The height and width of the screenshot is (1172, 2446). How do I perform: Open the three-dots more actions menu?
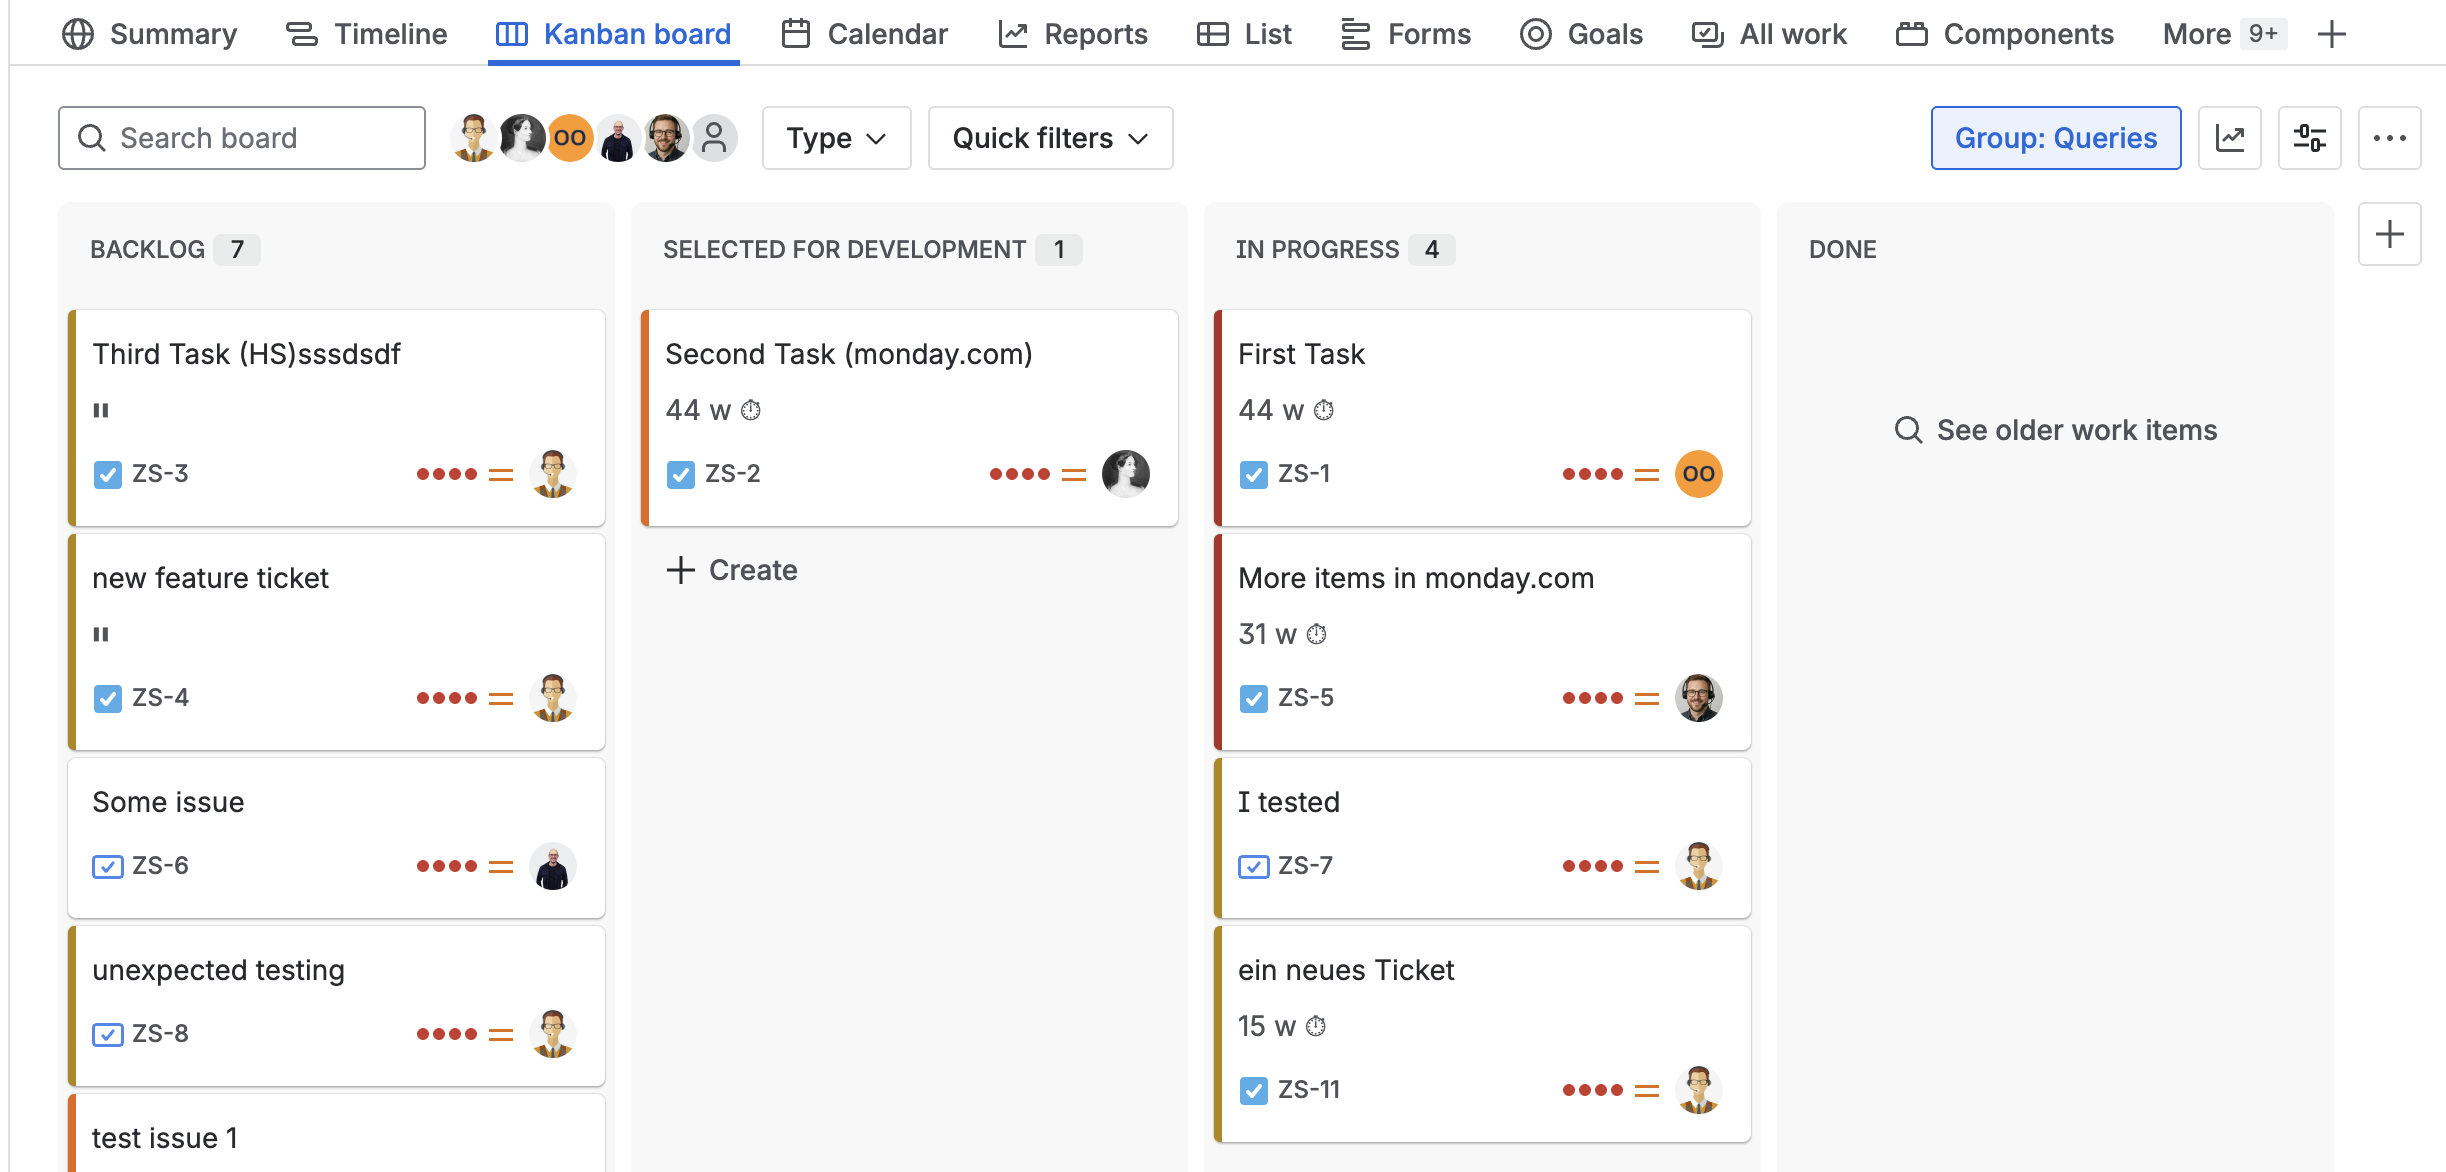pos(2389,138)
